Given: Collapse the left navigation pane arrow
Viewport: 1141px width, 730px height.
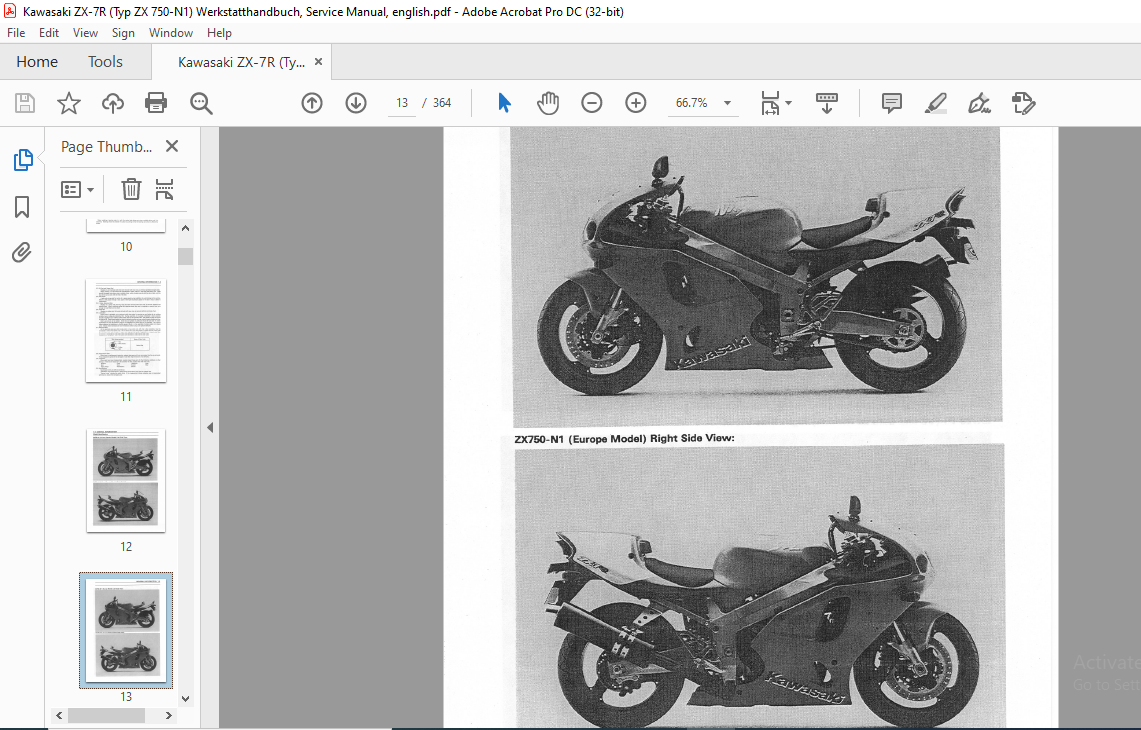Looking at the screenshot, I should tap(210, 428).
